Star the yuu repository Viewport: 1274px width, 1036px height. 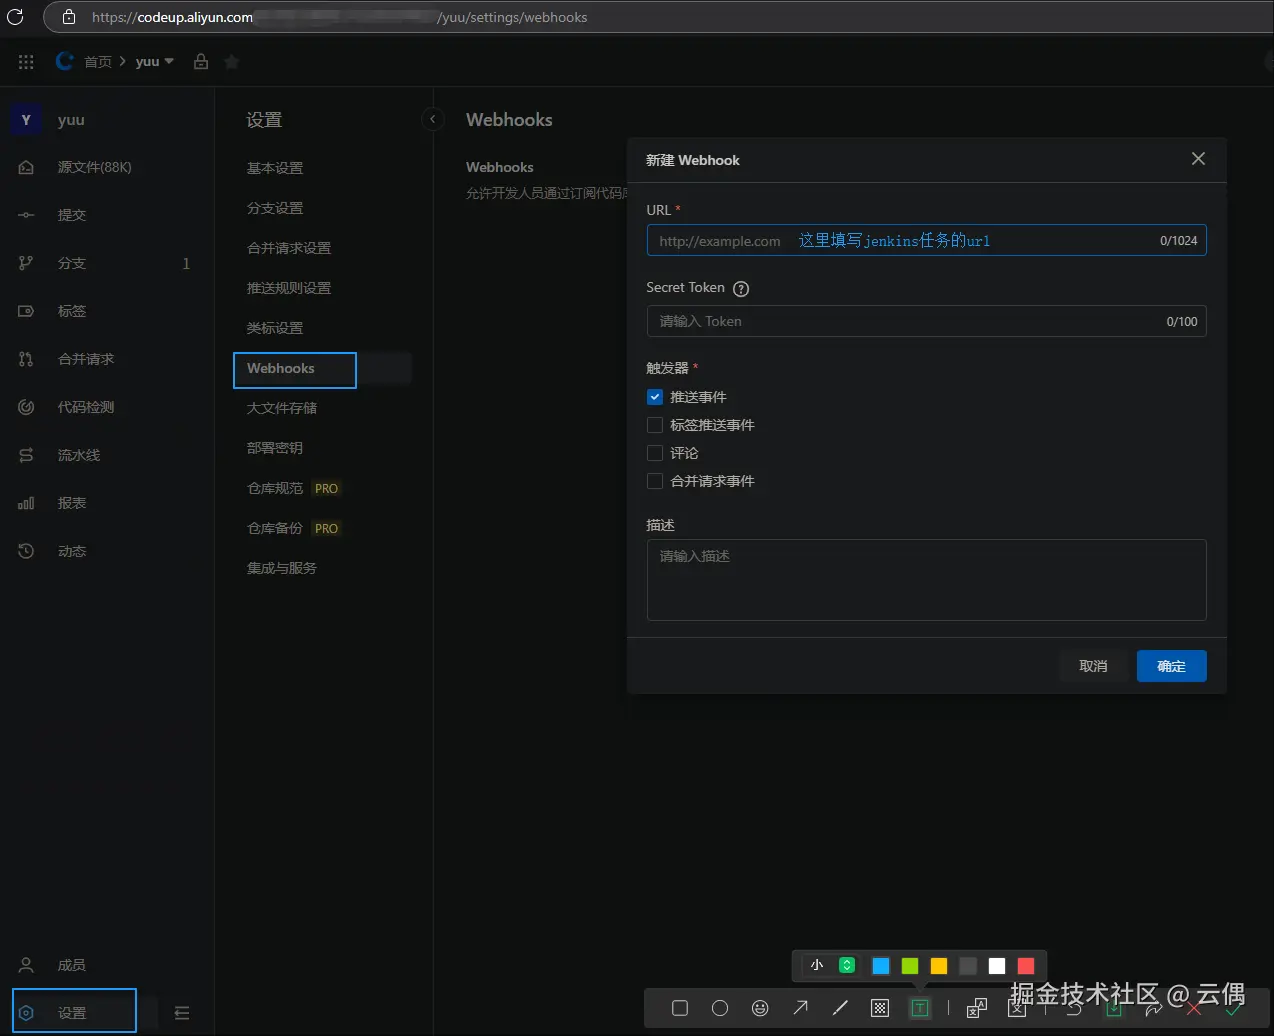(232, 62)
